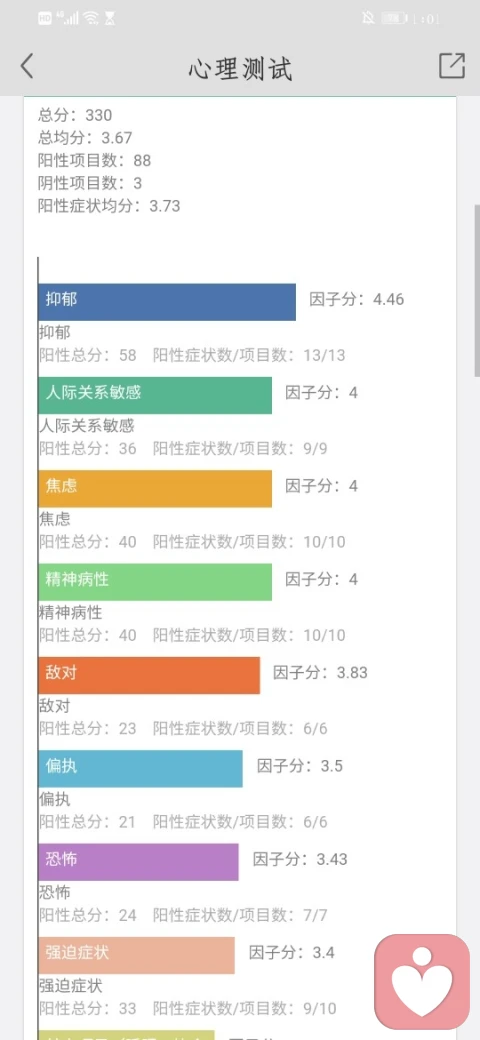Image resolution: width=480 pixels, height=1040 pixels.
Task: Tap the 因子分：4.46 label
Action: (x=357, y=299)
